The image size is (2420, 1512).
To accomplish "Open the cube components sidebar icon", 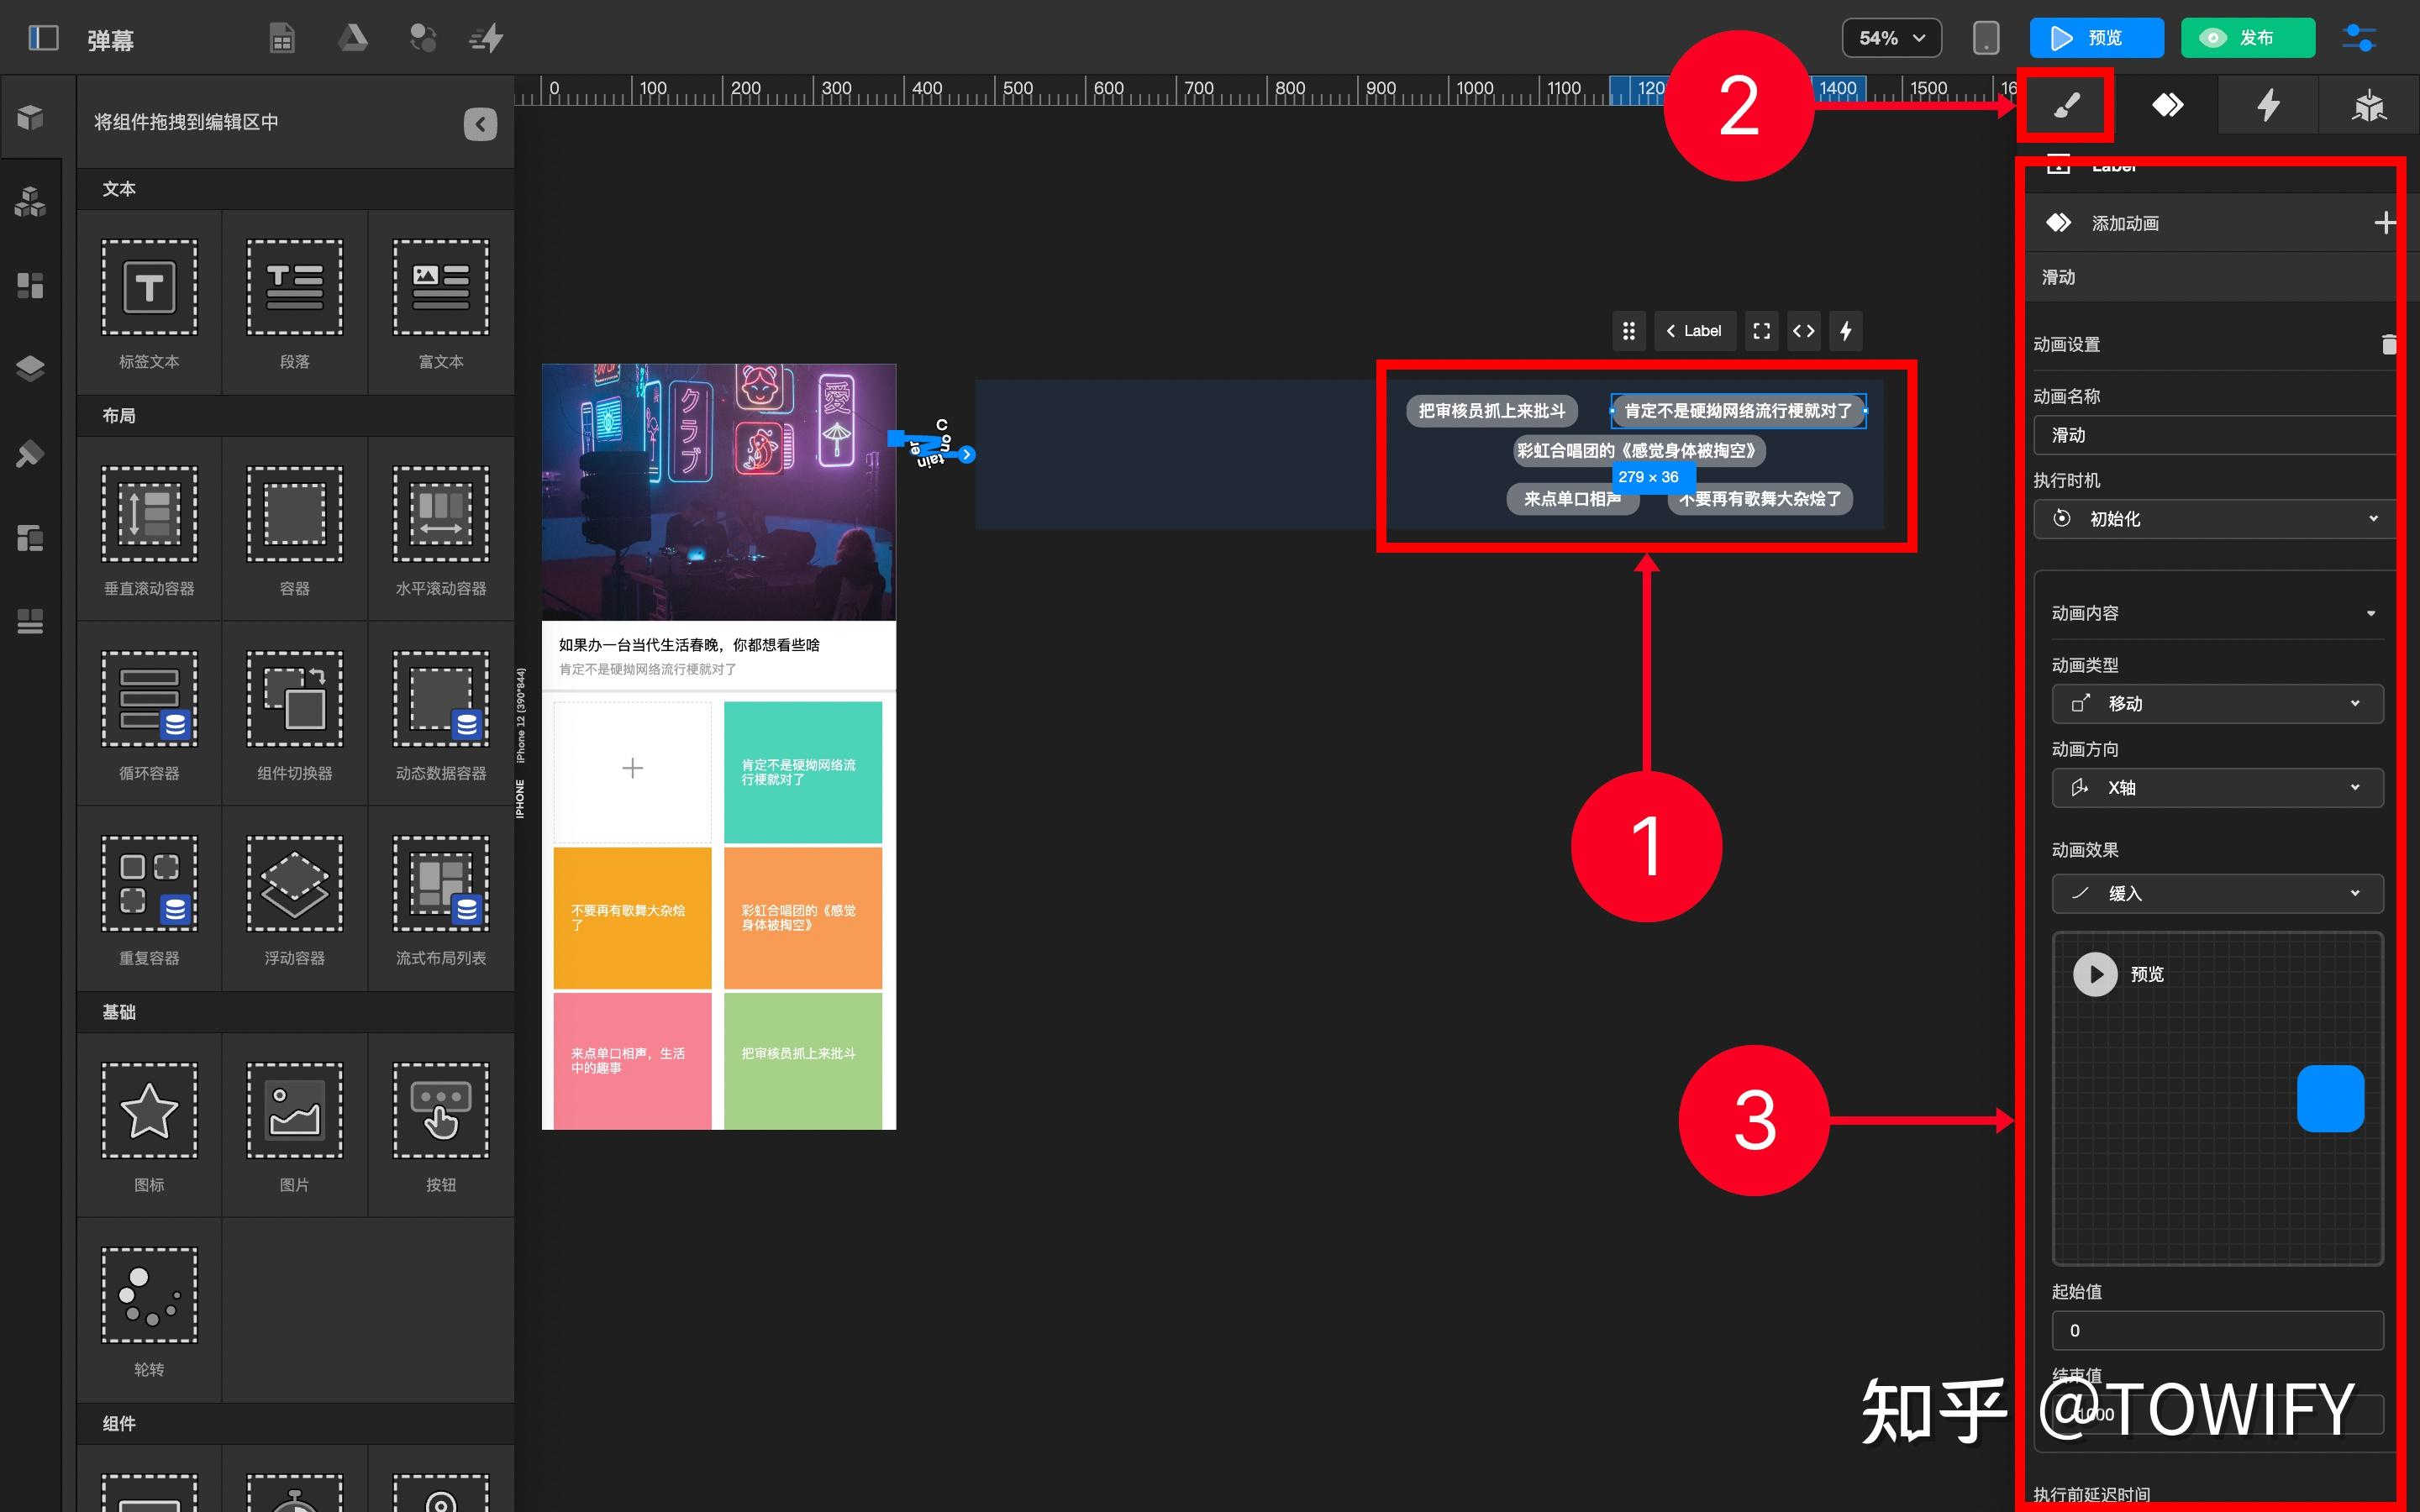I will (30, 118).
